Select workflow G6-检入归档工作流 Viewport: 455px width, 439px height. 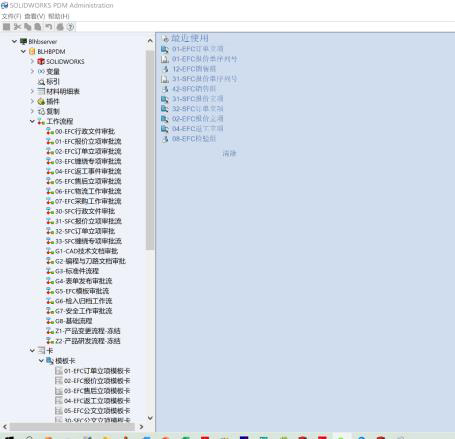tap(84, 301)
